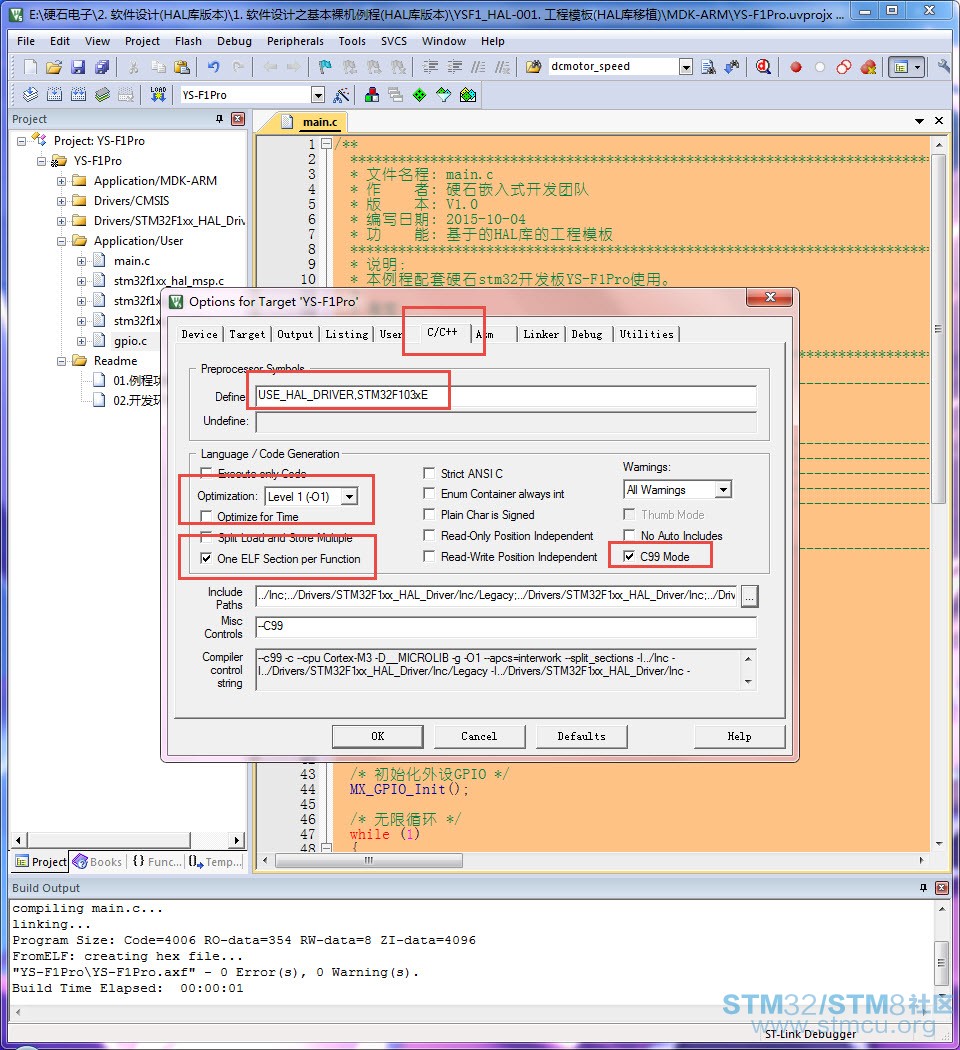Open the YS-F1Pro target selector dropdown

(318, 95)
